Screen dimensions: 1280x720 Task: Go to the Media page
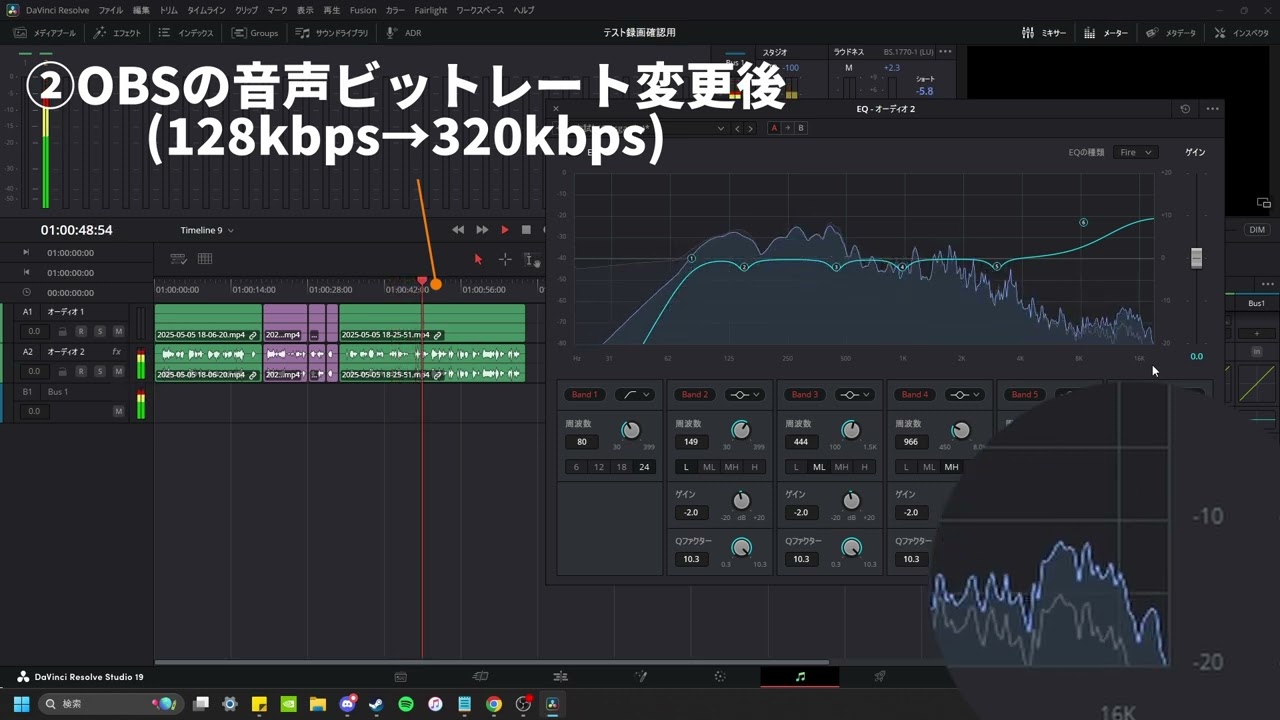(x=400, y=677)
